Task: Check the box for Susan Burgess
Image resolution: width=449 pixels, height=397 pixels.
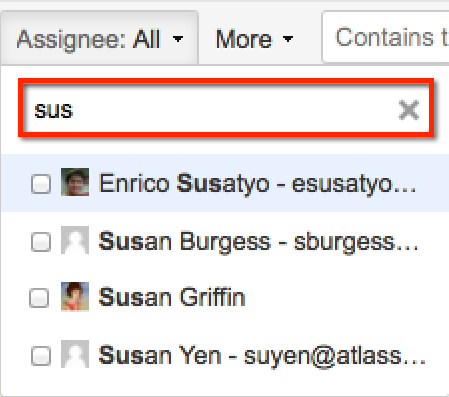Action: 41,242
